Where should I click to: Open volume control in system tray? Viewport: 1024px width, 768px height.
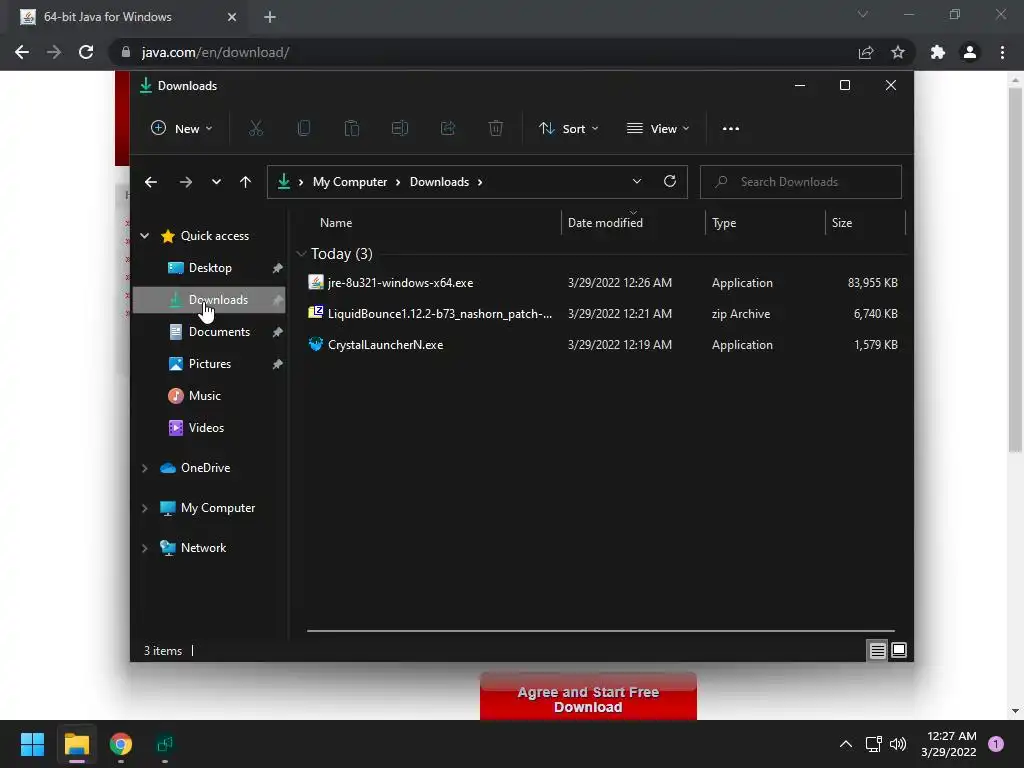pyautogui.click(x=898, y=744)
